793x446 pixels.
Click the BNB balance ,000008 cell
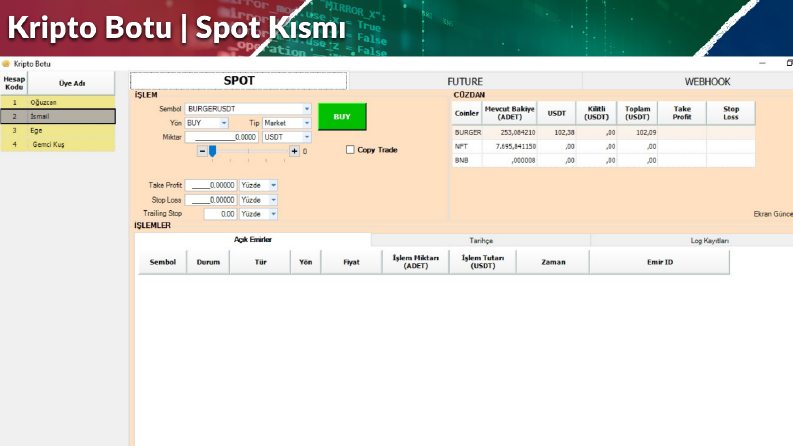[x=509, y=160]
